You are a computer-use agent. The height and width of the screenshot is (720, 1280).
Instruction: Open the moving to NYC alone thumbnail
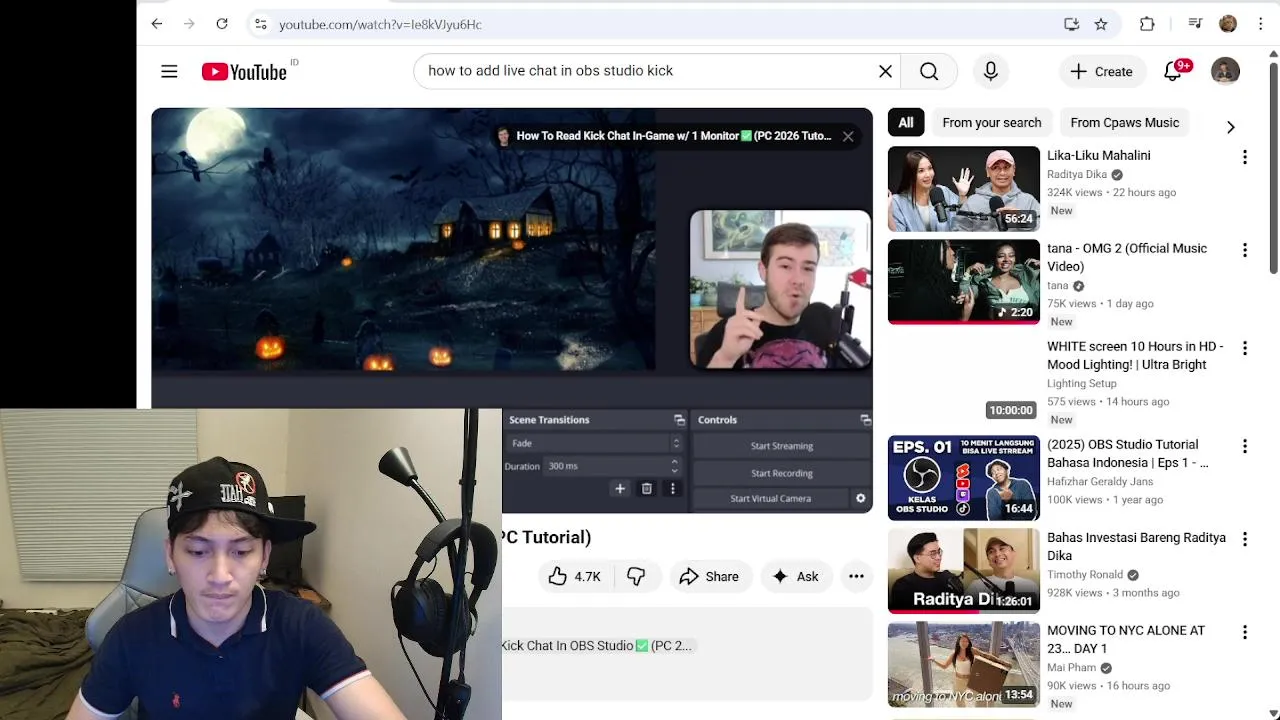coord(964,664)
